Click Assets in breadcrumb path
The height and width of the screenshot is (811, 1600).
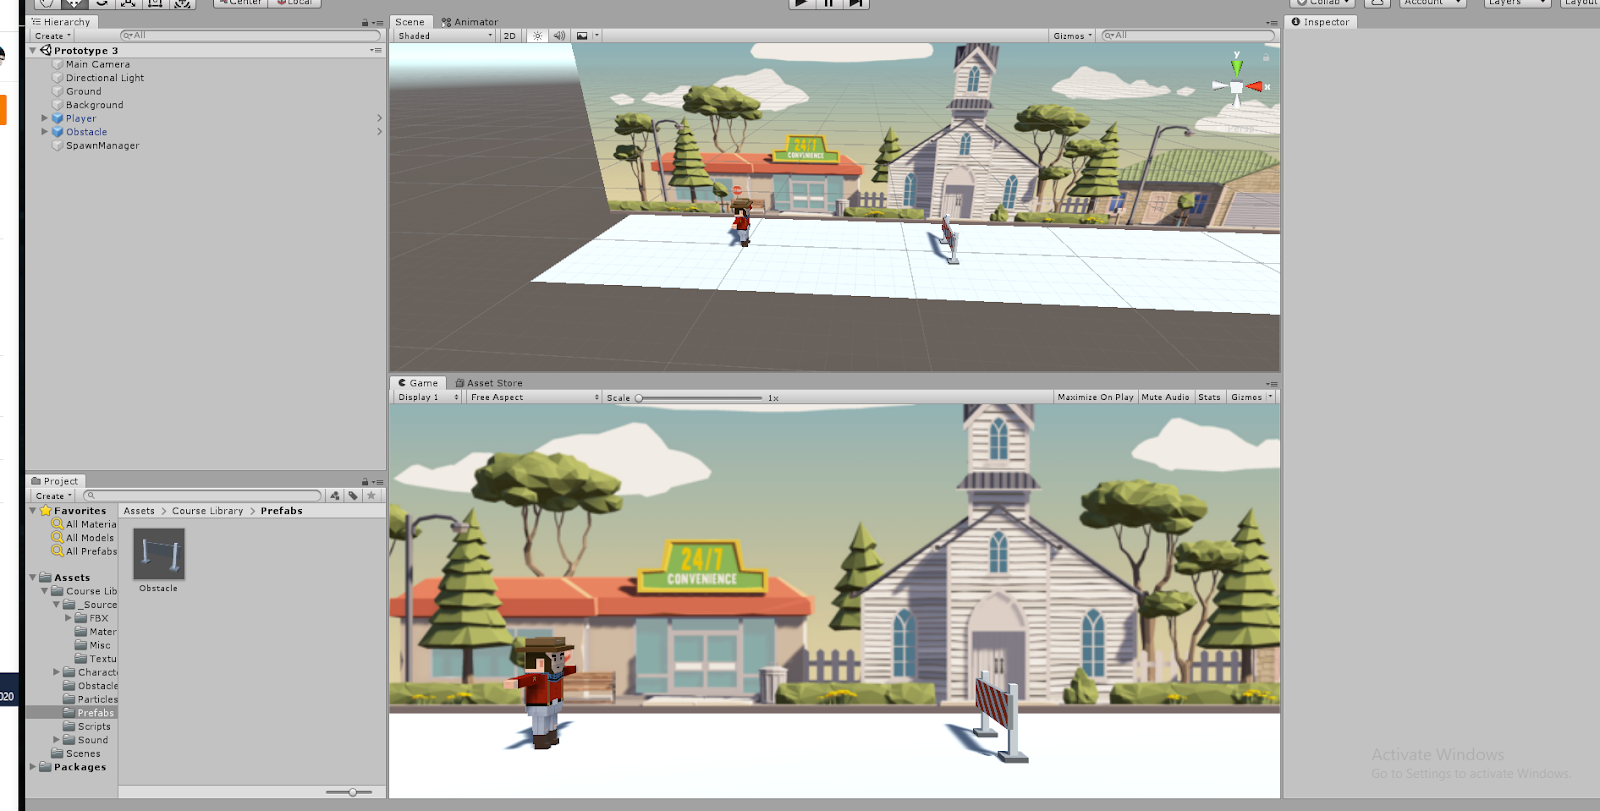(x=139, y=511)
